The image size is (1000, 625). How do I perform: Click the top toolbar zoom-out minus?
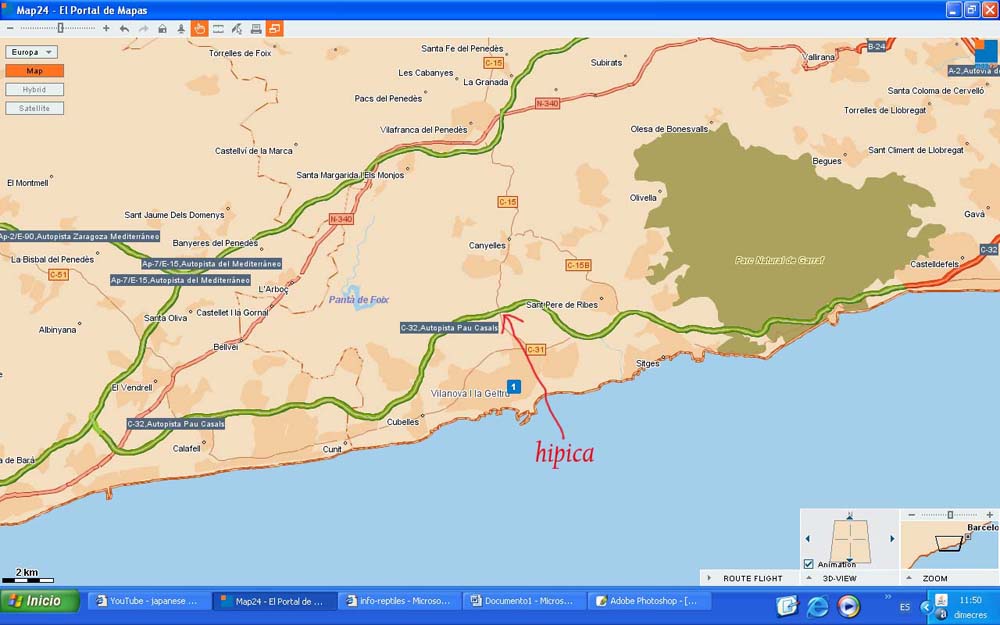tap(9, 28)
